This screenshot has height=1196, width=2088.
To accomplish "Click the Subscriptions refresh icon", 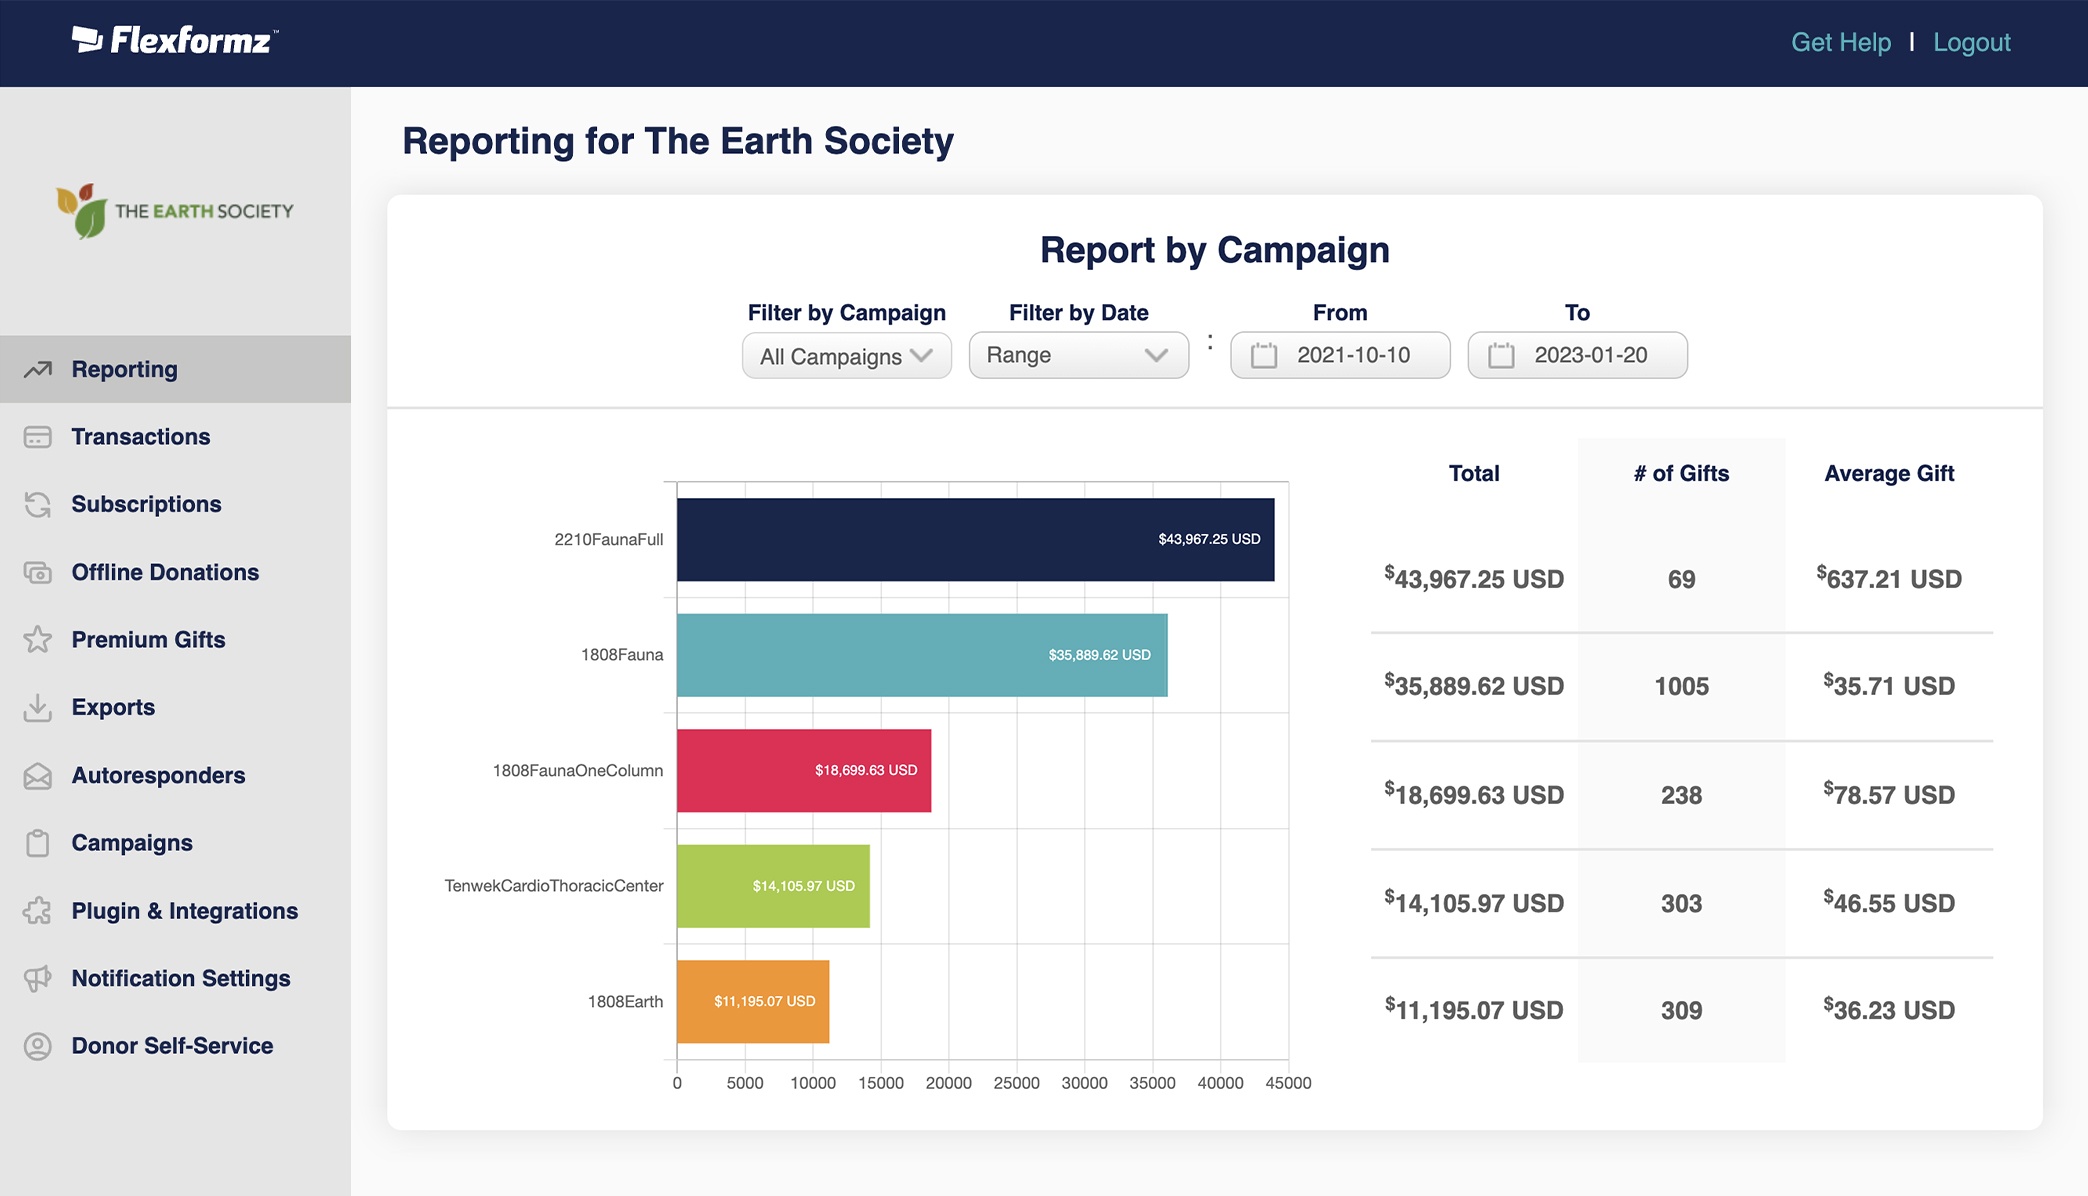I will click(38, 505).
